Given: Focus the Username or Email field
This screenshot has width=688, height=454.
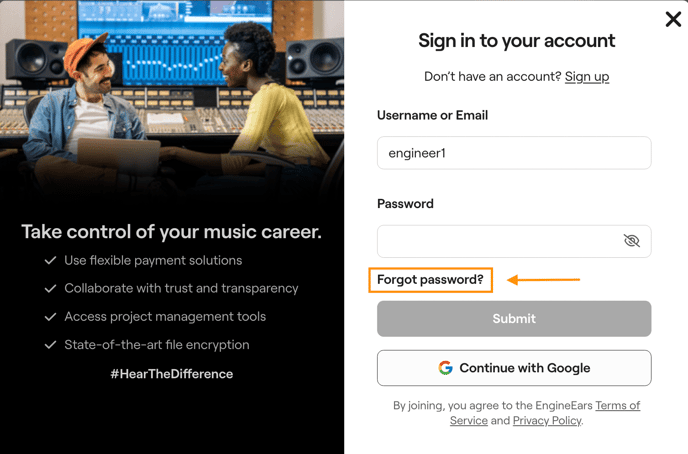Looking at the screenshot, I should [x=514, y=153].
